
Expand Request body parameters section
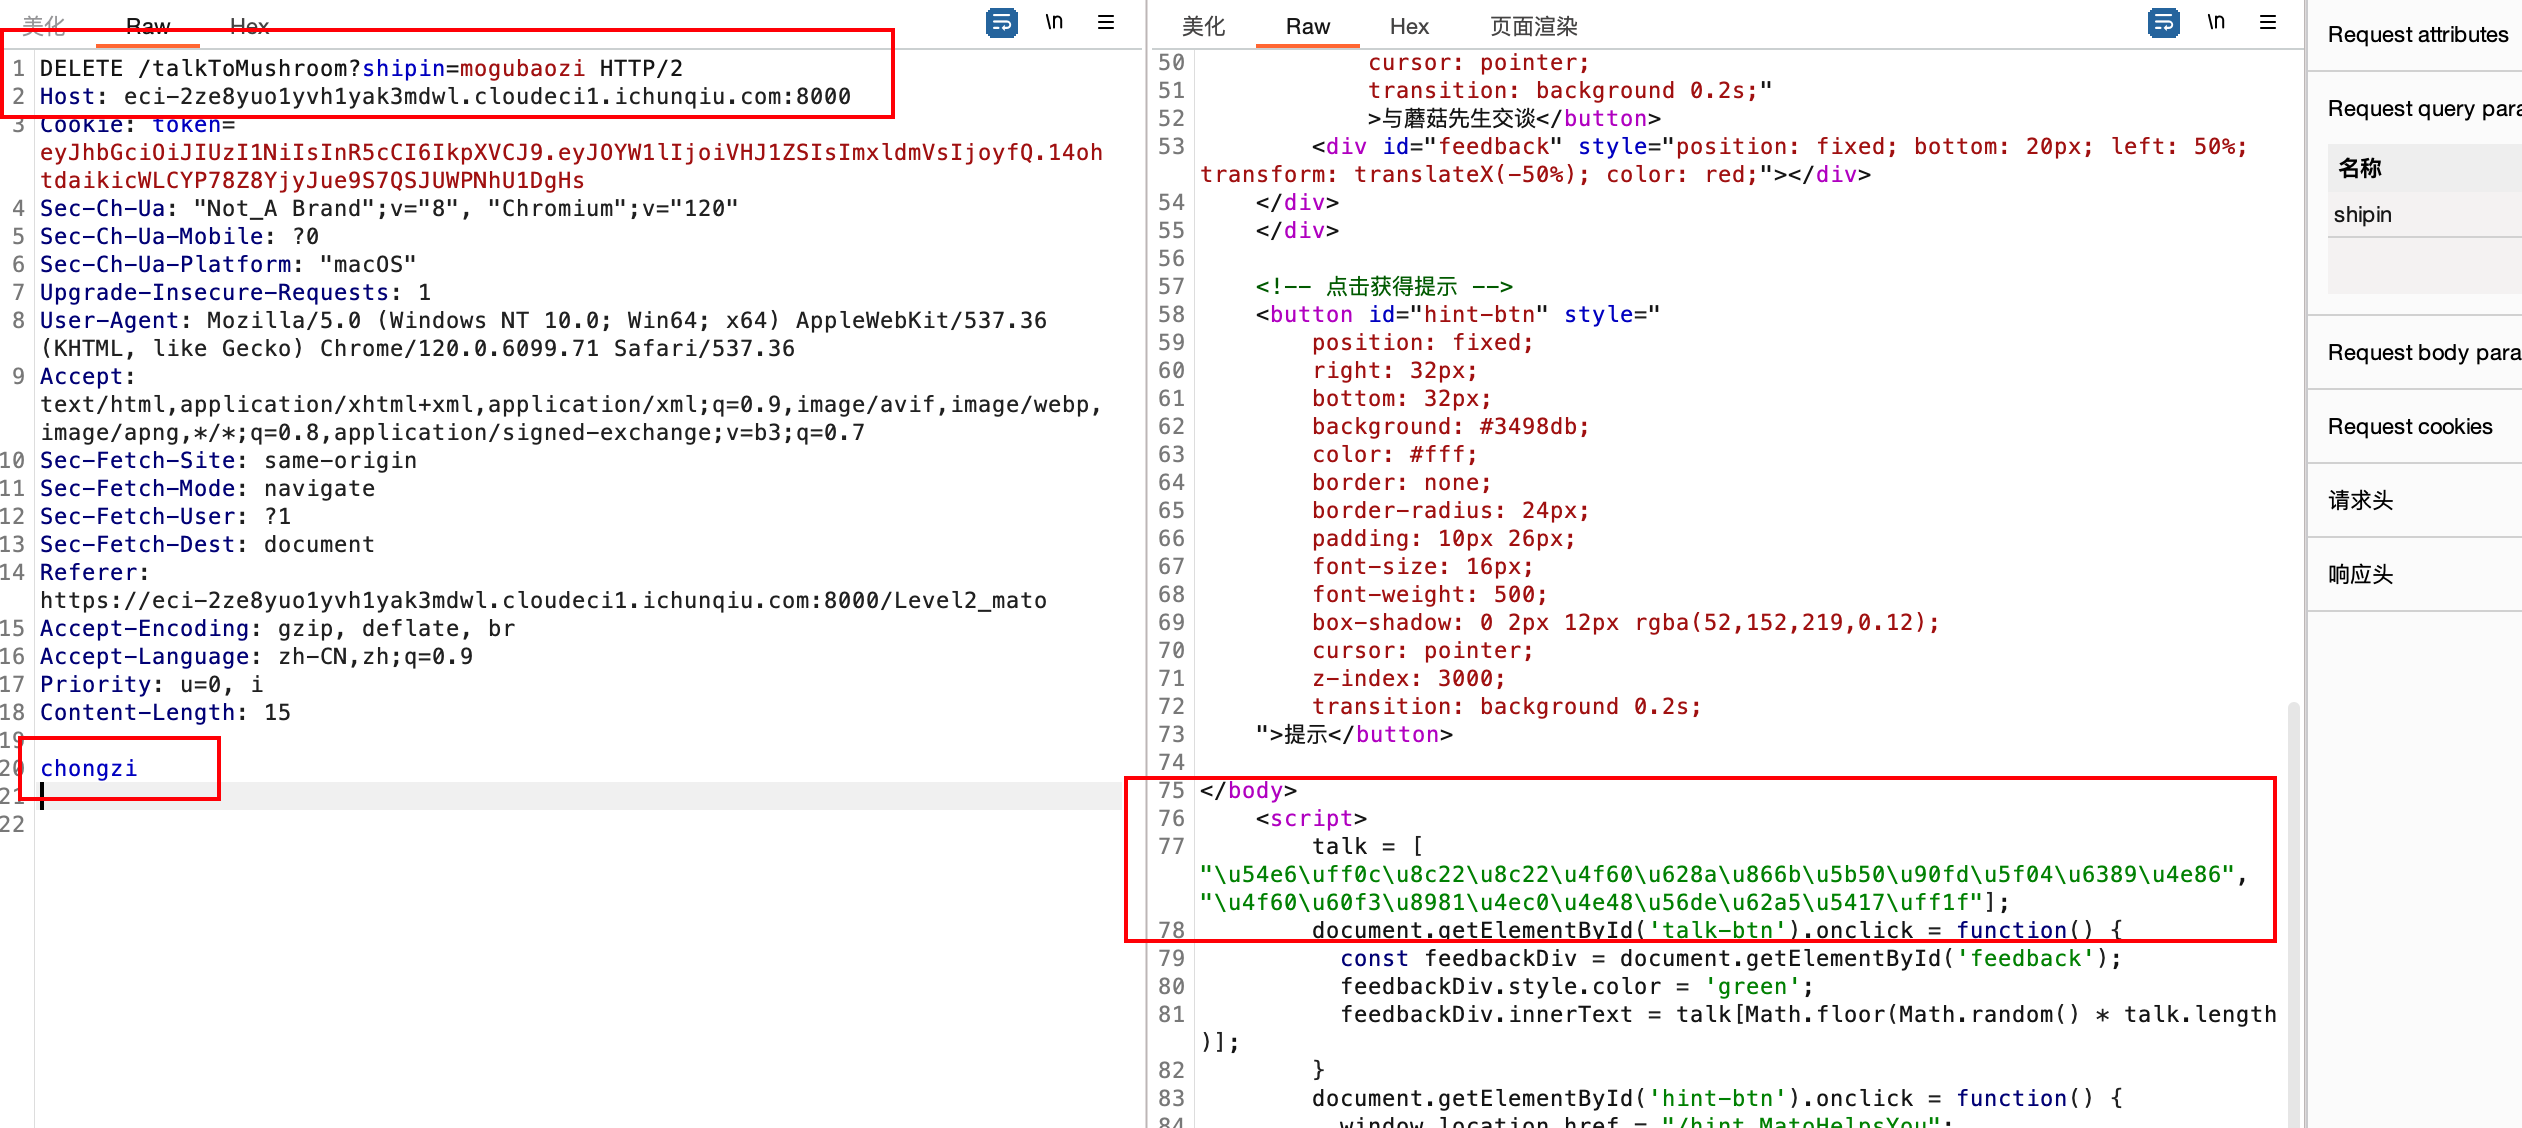pyautogui.click(x=2423, y=352)
